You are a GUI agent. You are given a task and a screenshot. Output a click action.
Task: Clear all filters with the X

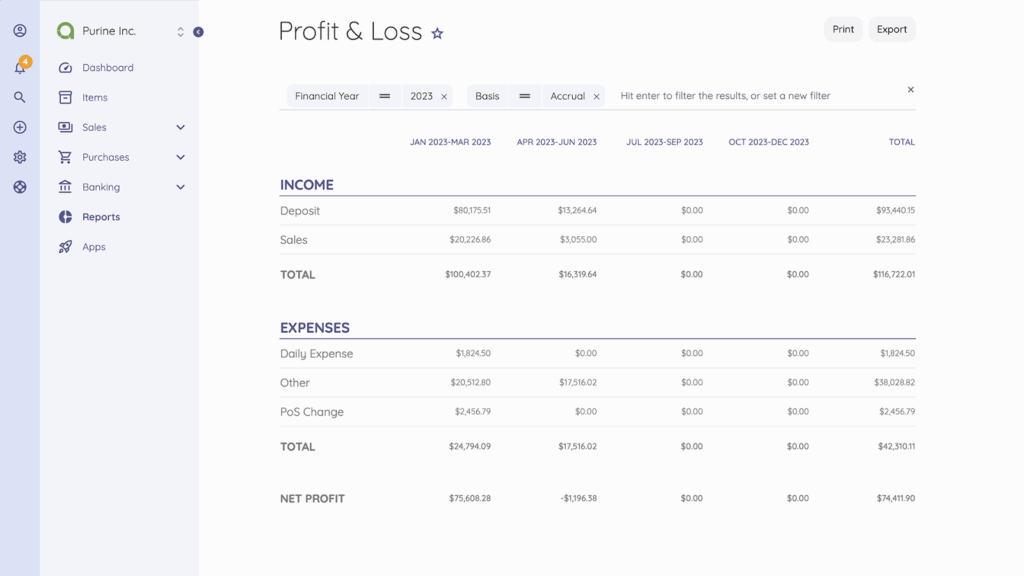[x=910, y=90]
